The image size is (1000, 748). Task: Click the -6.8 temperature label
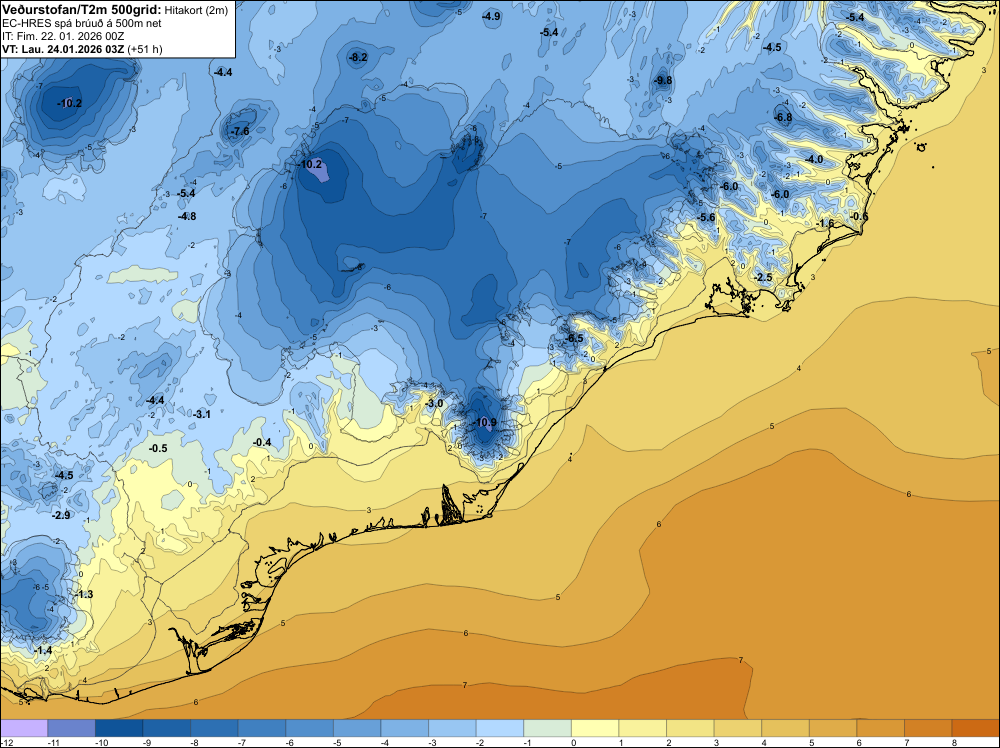tap(783, 117)
